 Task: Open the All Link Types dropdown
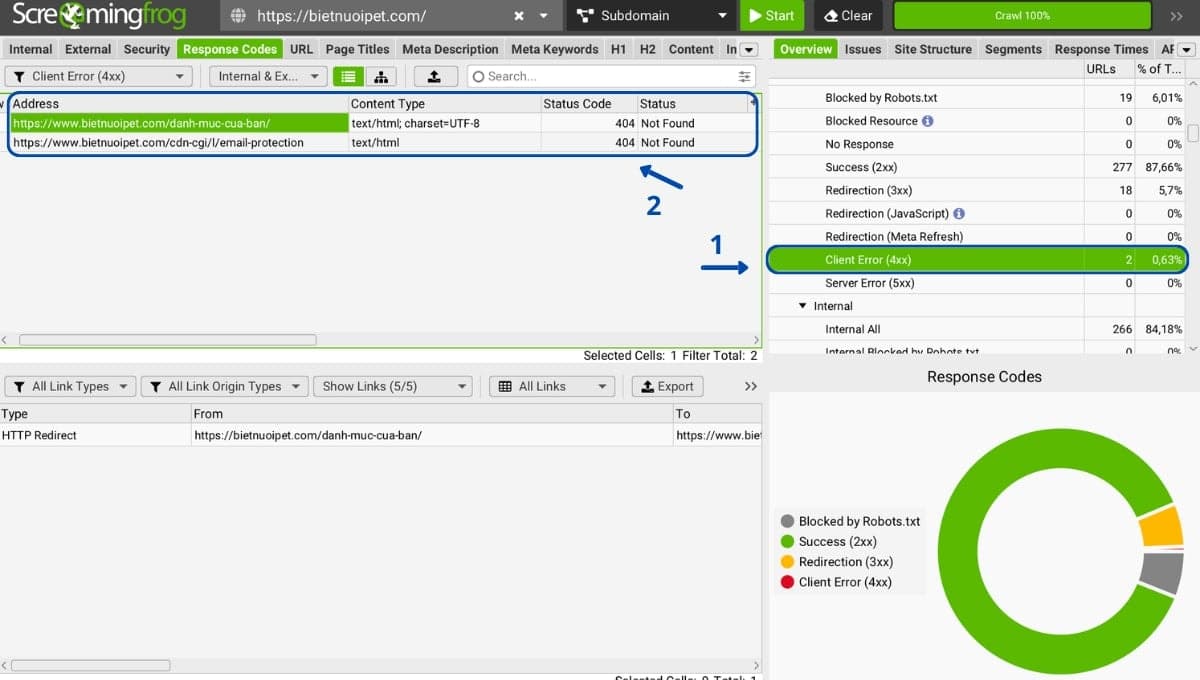[70, 386]
